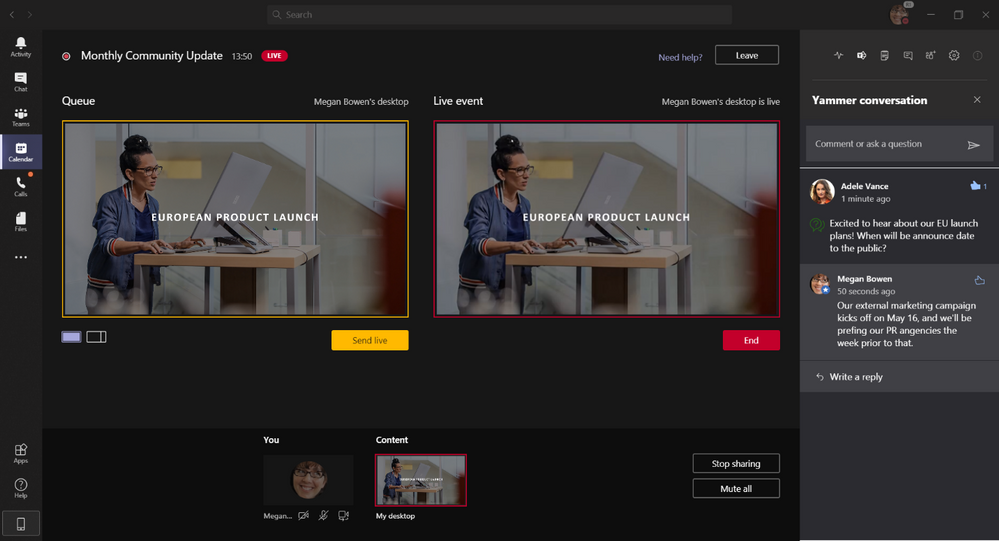Click your video thumbnail under You
The height and width of the screenshot is (541, 999).
click(x=308, y=480)
